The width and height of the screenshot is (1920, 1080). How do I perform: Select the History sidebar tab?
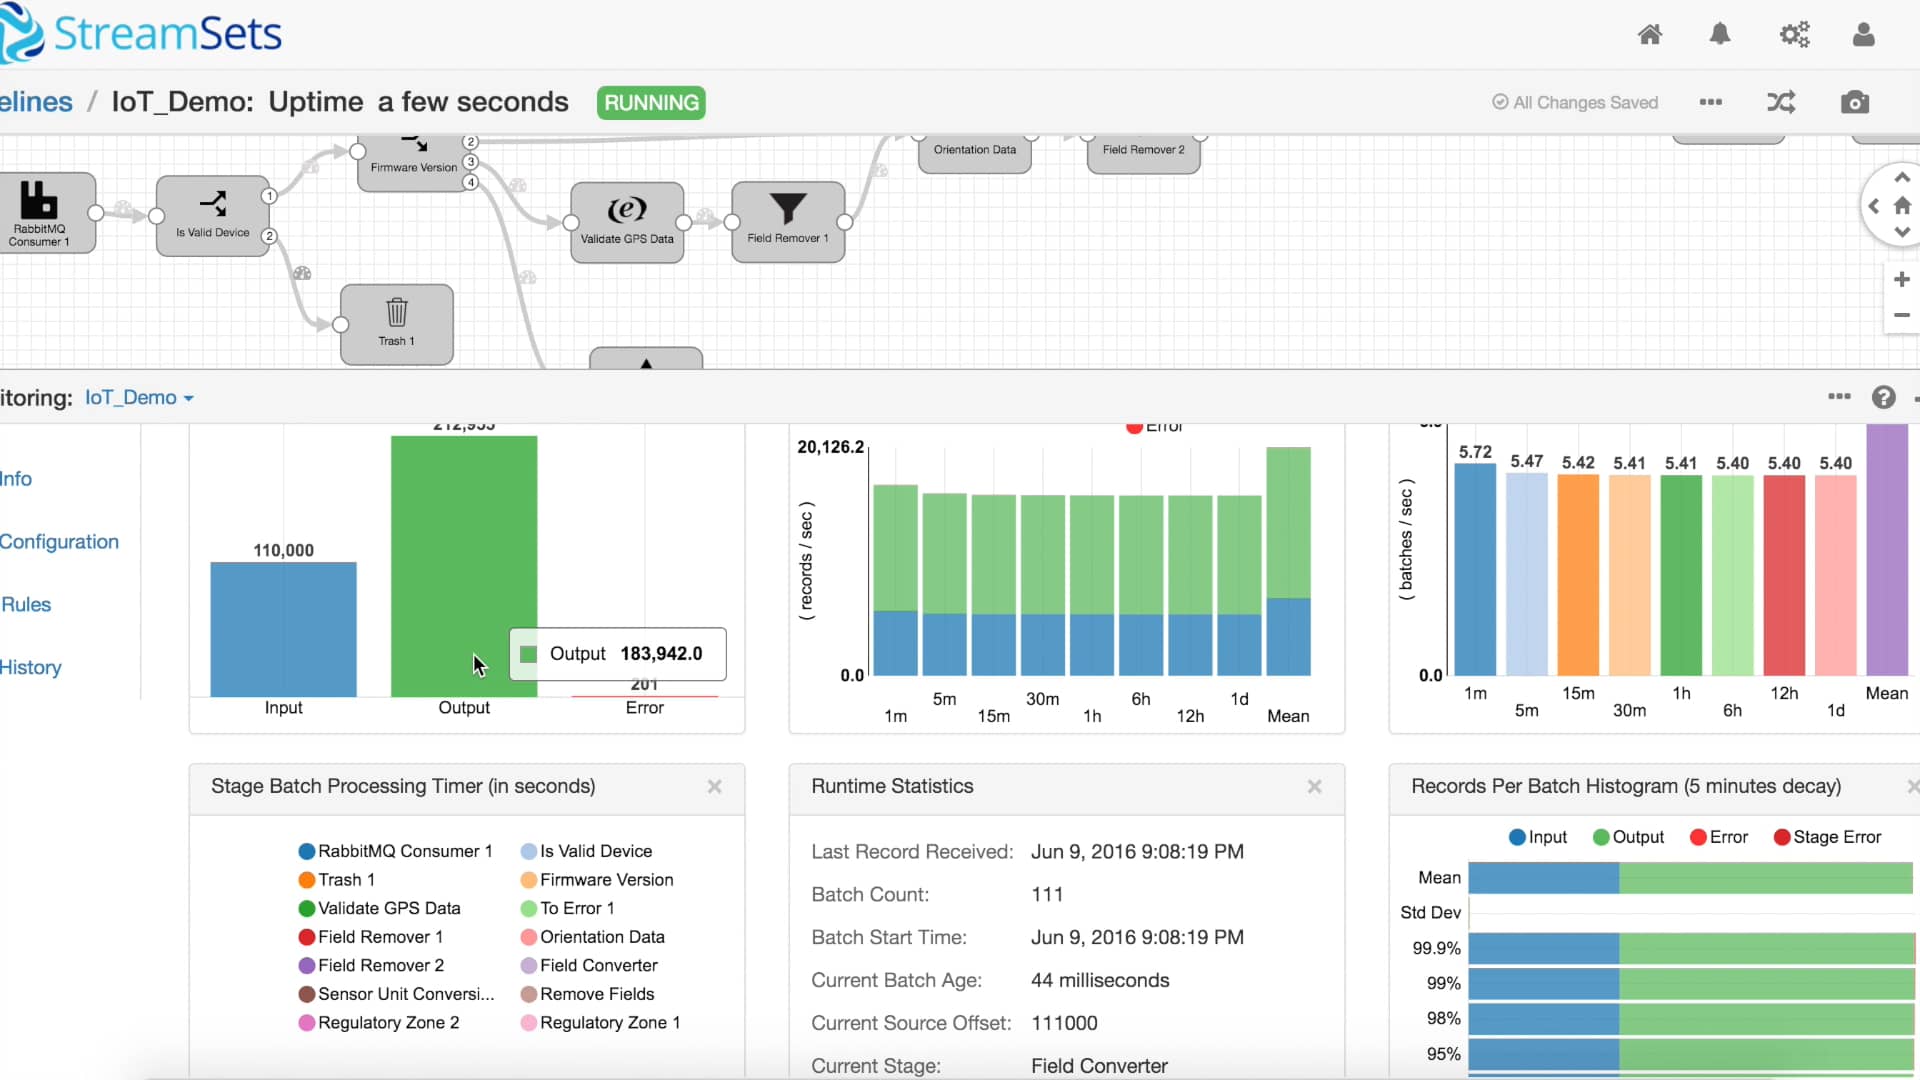[x=30, y=667]
